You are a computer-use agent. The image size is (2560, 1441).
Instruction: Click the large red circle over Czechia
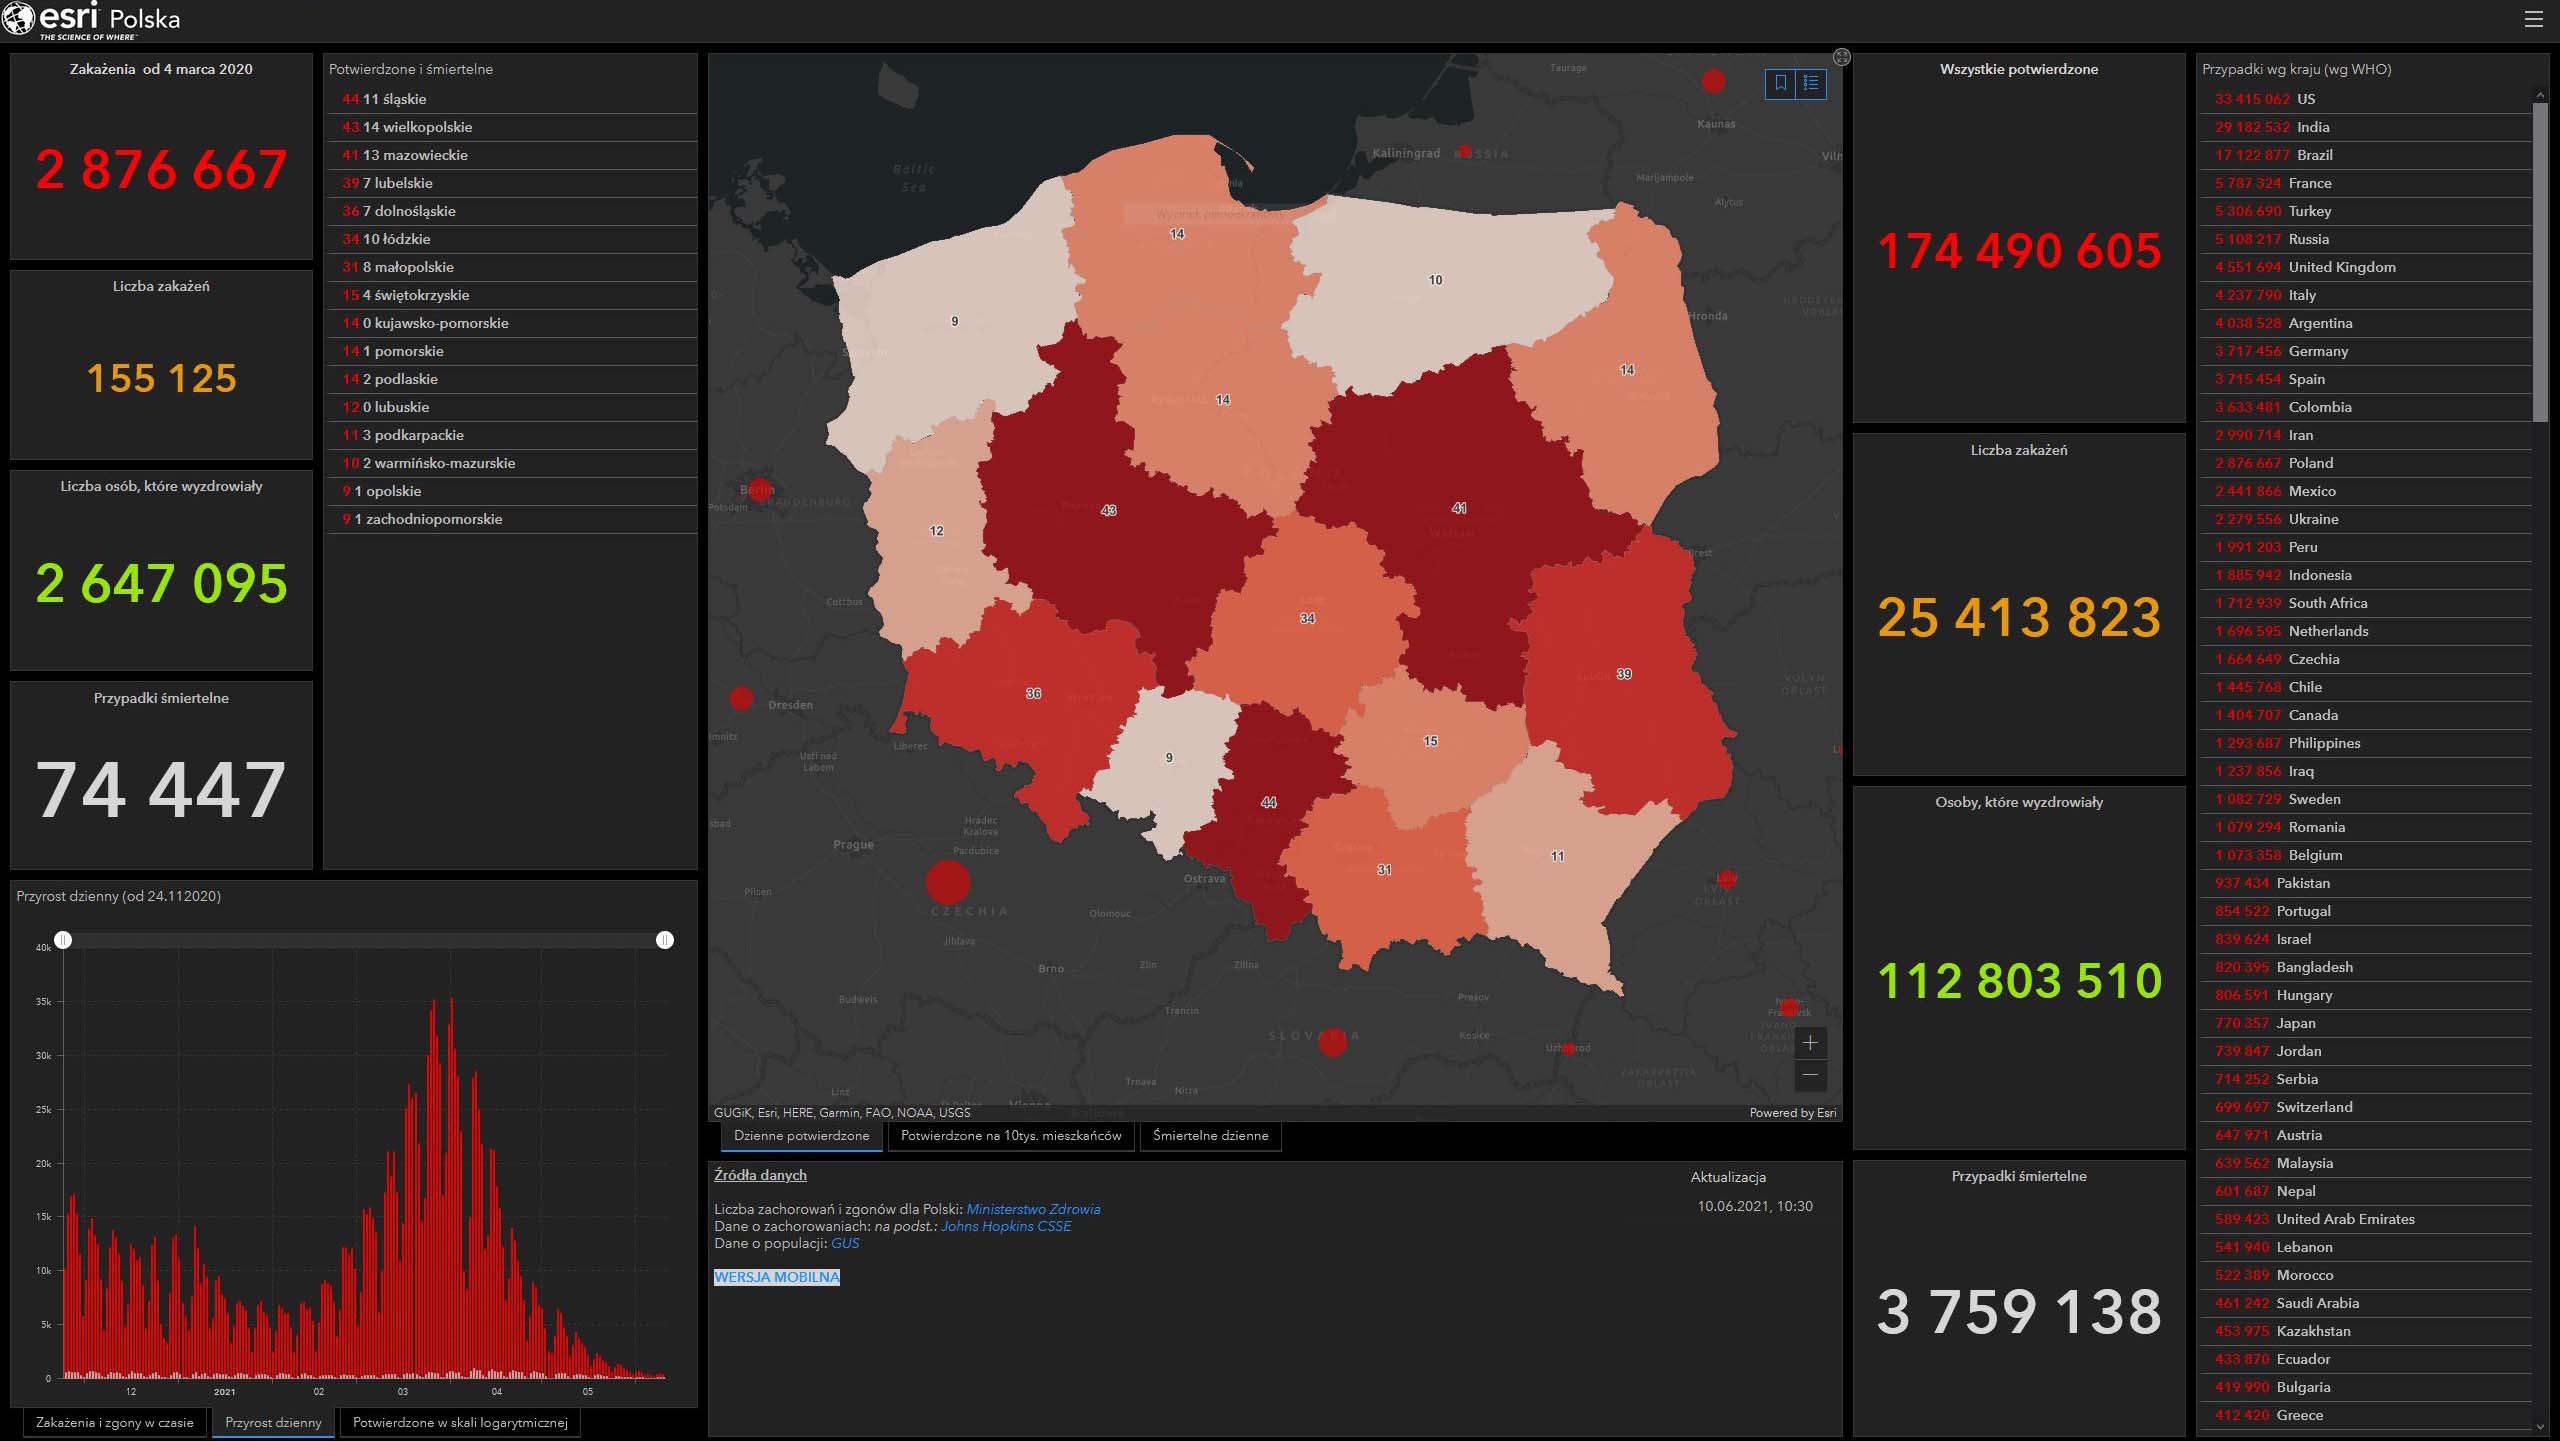click(948, 882)
